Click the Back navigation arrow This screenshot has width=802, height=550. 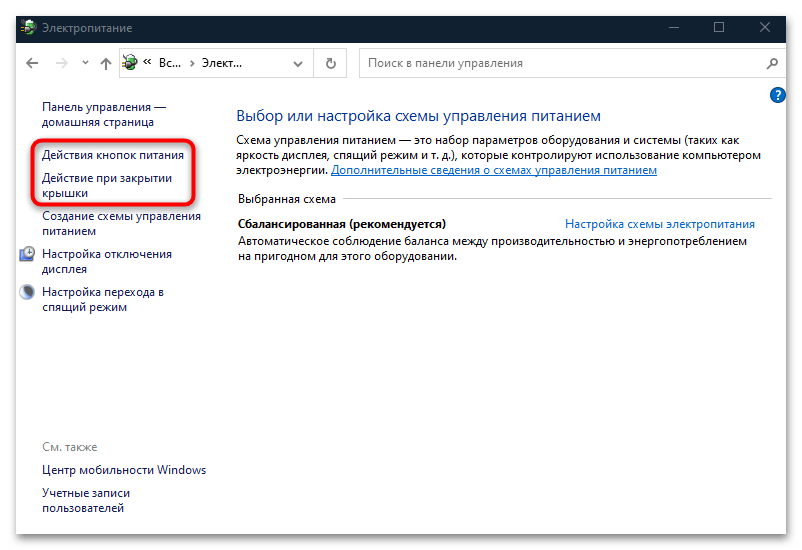click(x=32, y=63)
